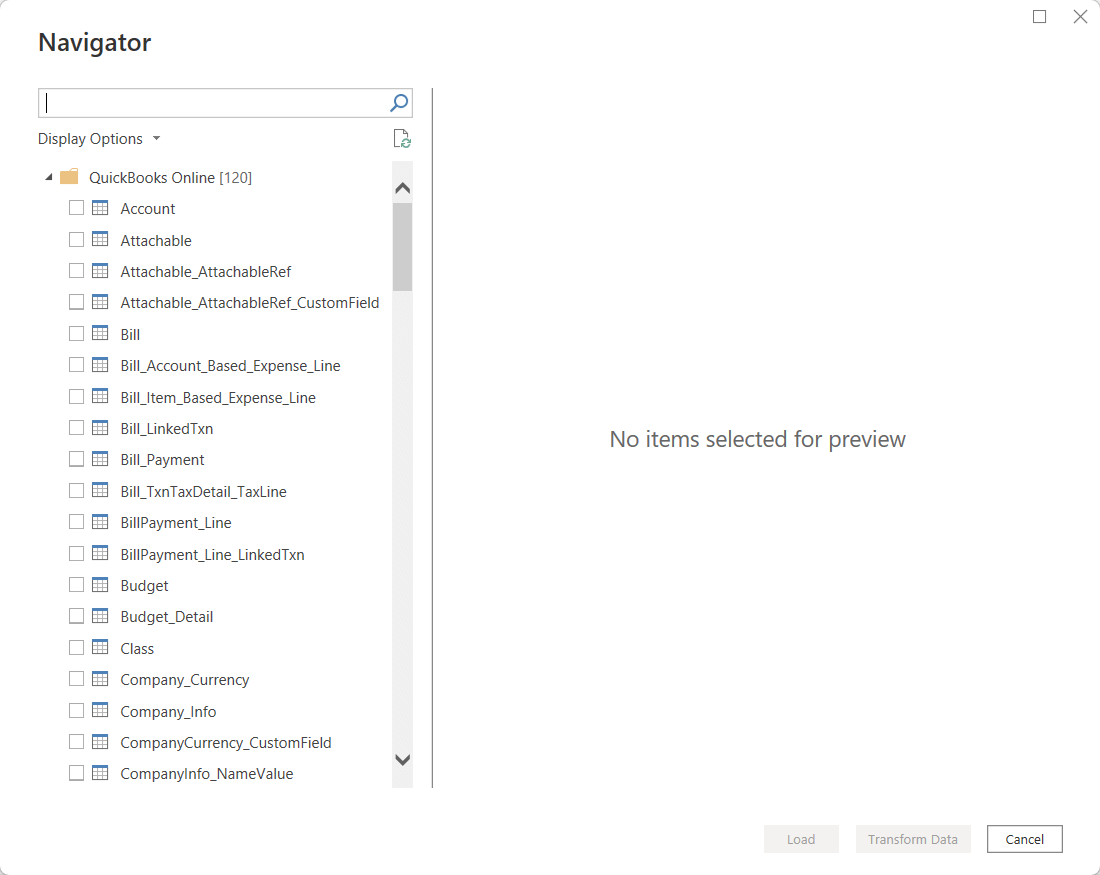1100x875 pixels.
Task: Select the Bill_LinkedTxn table item
Action: pyautogui.click(x=166, y=429)
